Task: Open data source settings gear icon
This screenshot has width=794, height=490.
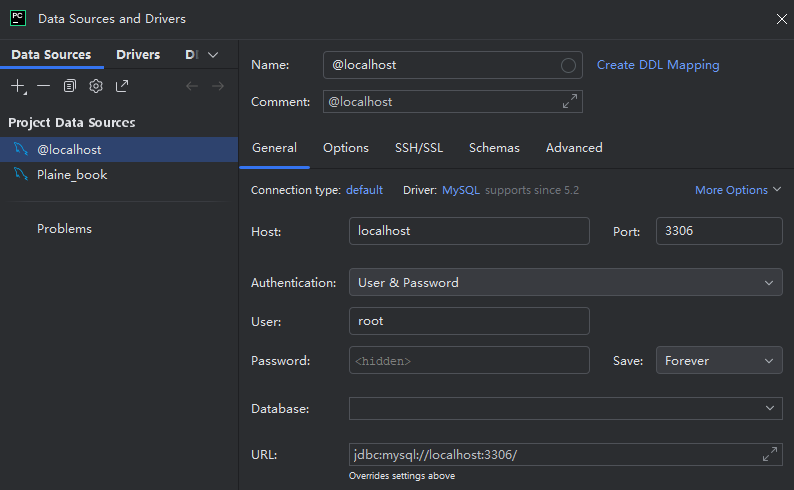Action: 96,86
